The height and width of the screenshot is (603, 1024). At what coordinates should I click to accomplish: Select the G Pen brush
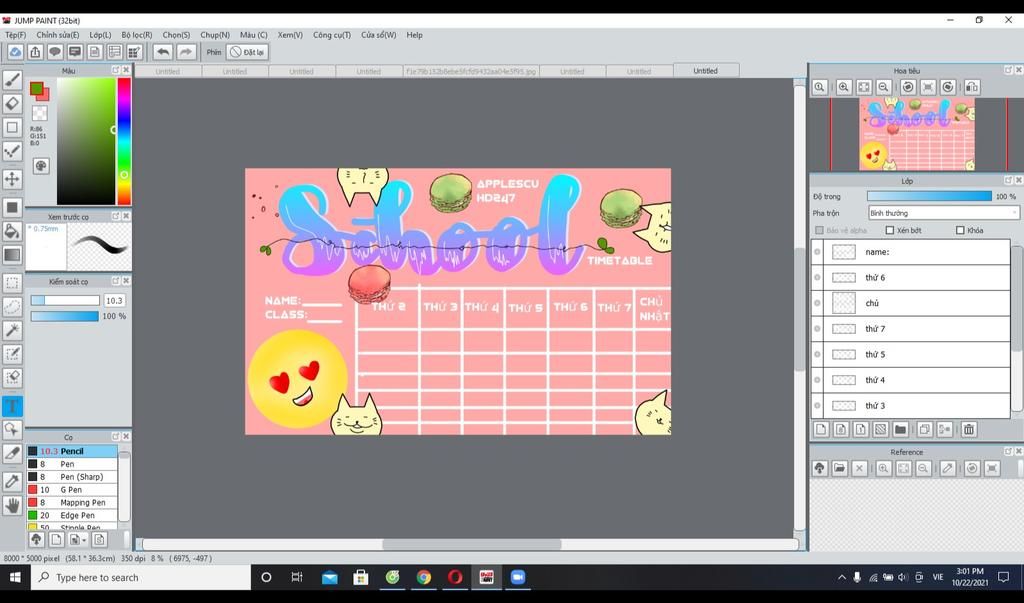[72, 489]
